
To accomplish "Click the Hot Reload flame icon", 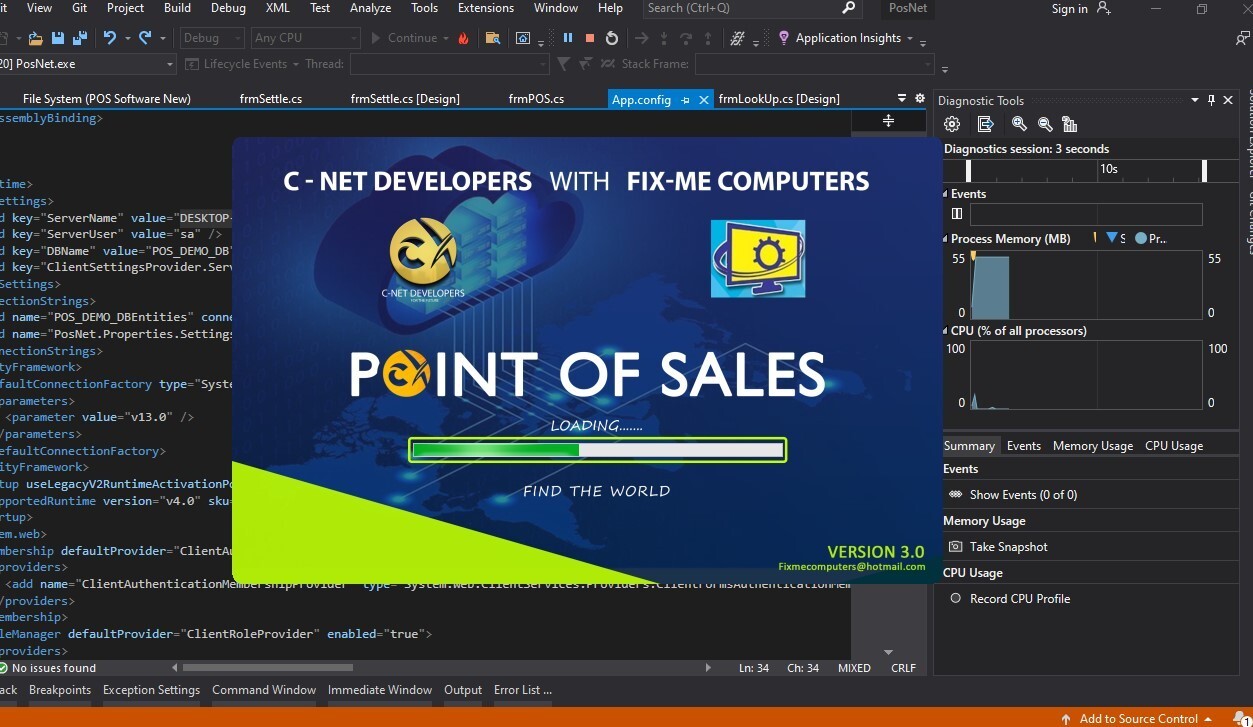I will pos(463,38).
